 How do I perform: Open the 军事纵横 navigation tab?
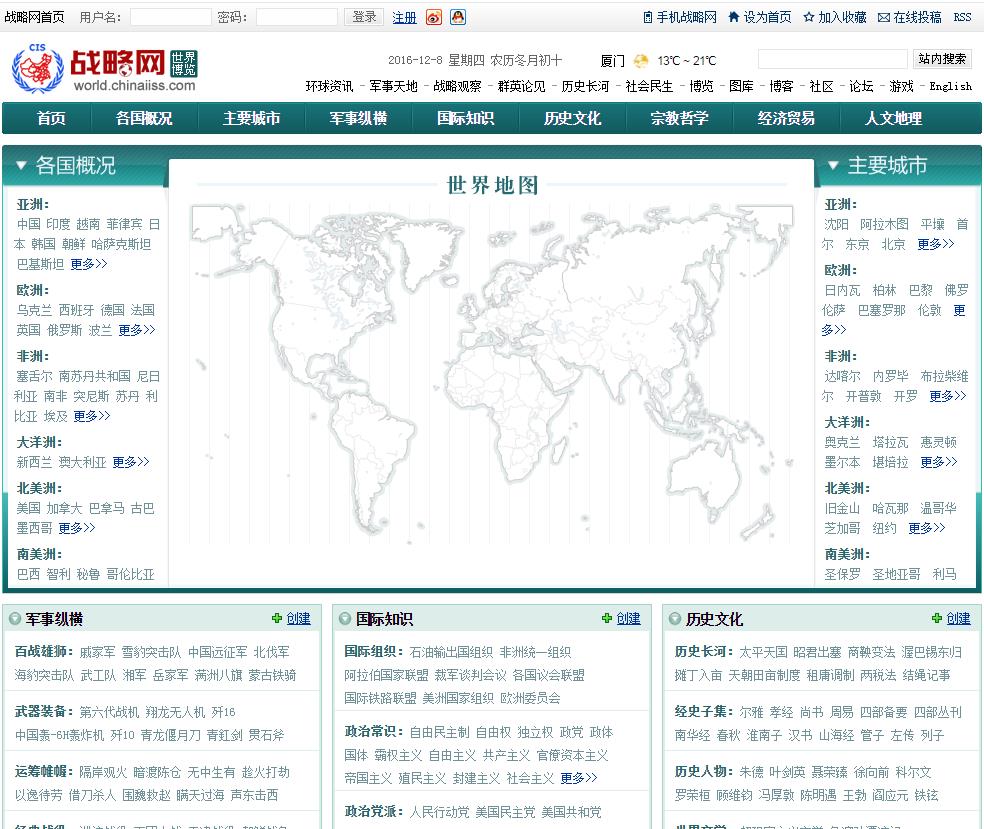358,118
